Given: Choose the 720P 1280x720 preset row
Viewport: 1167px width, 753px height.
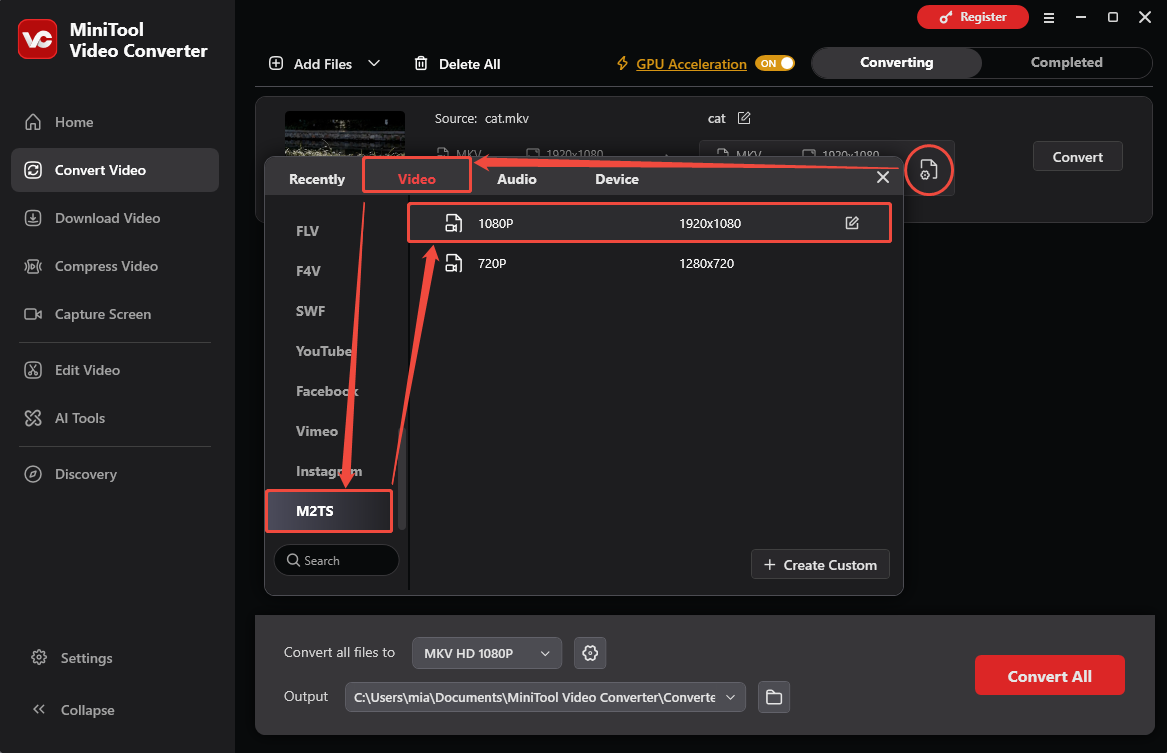Looking at the screenshot, I should coord(649,263).
